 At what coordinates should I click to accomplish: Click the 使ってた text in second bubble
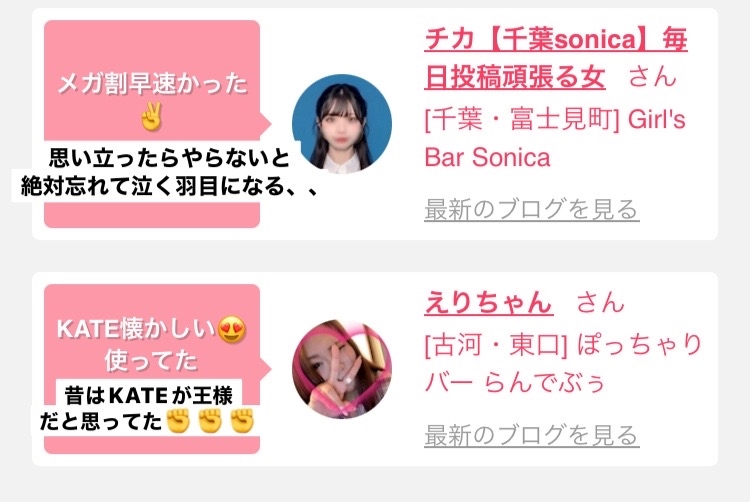(x=151, y=360)
